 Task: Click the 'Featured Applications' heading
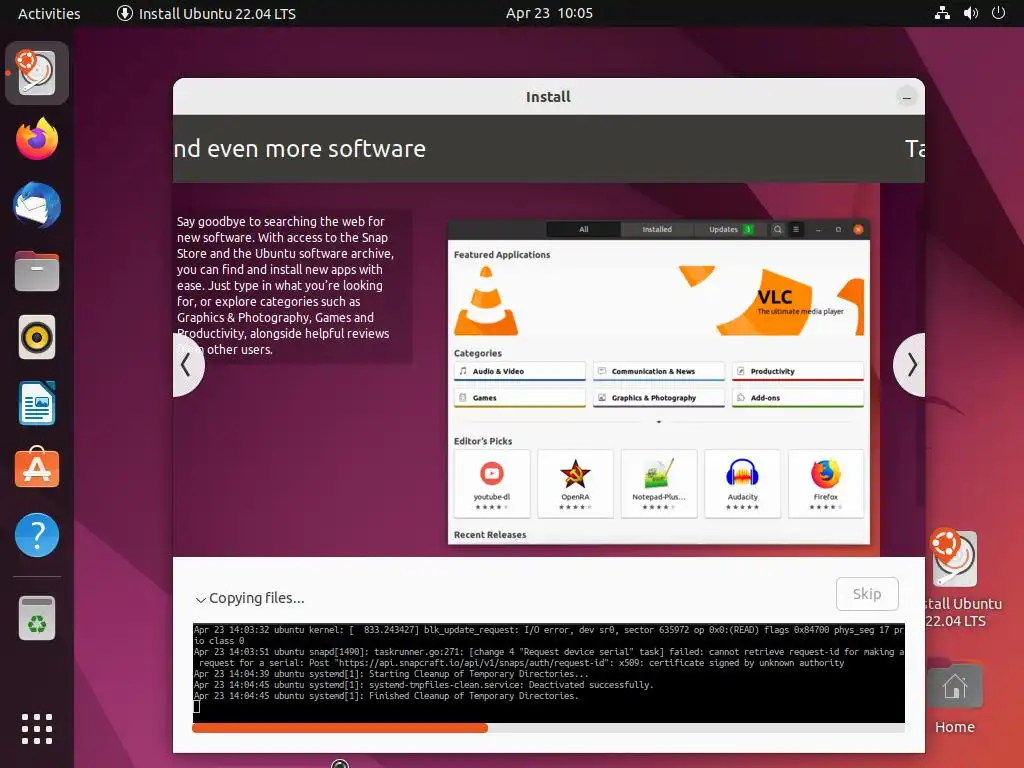click(502, 255)
